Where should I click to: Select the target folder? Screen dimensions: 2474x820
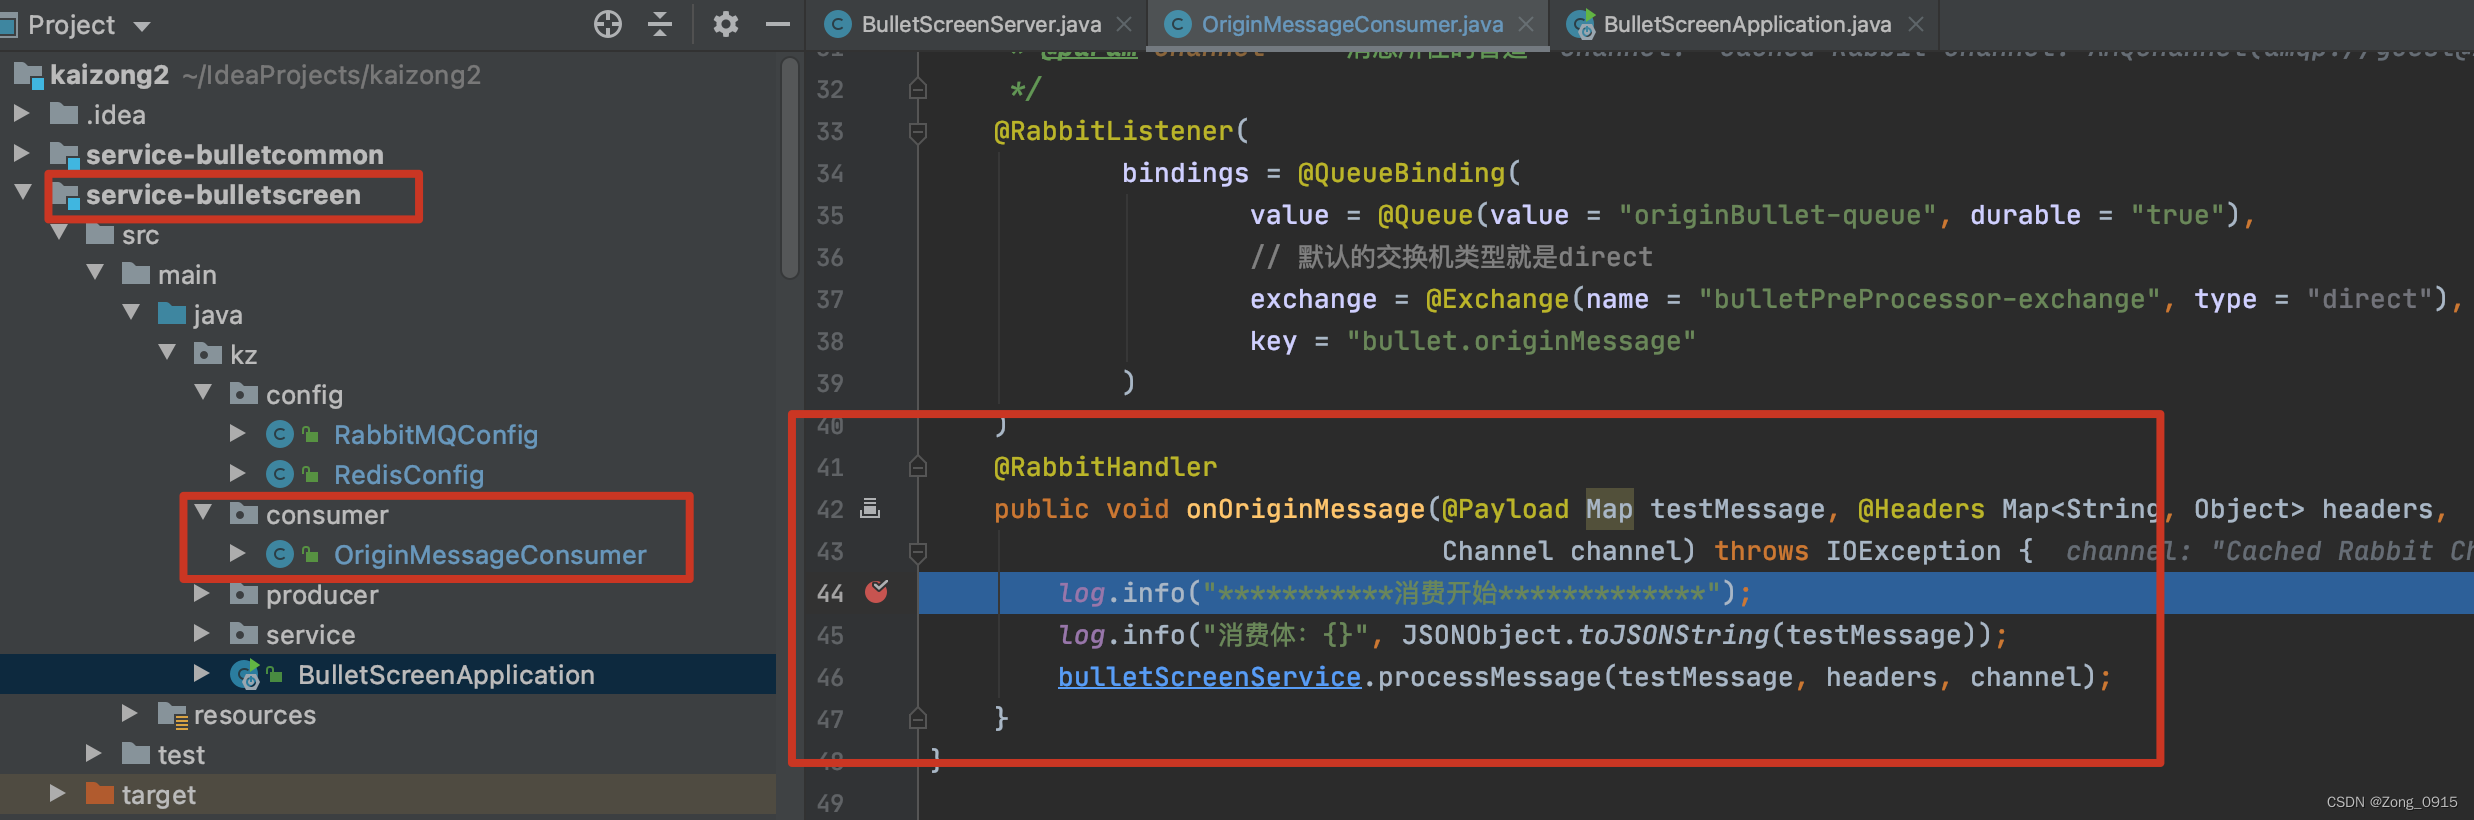(x=158, y=795)
